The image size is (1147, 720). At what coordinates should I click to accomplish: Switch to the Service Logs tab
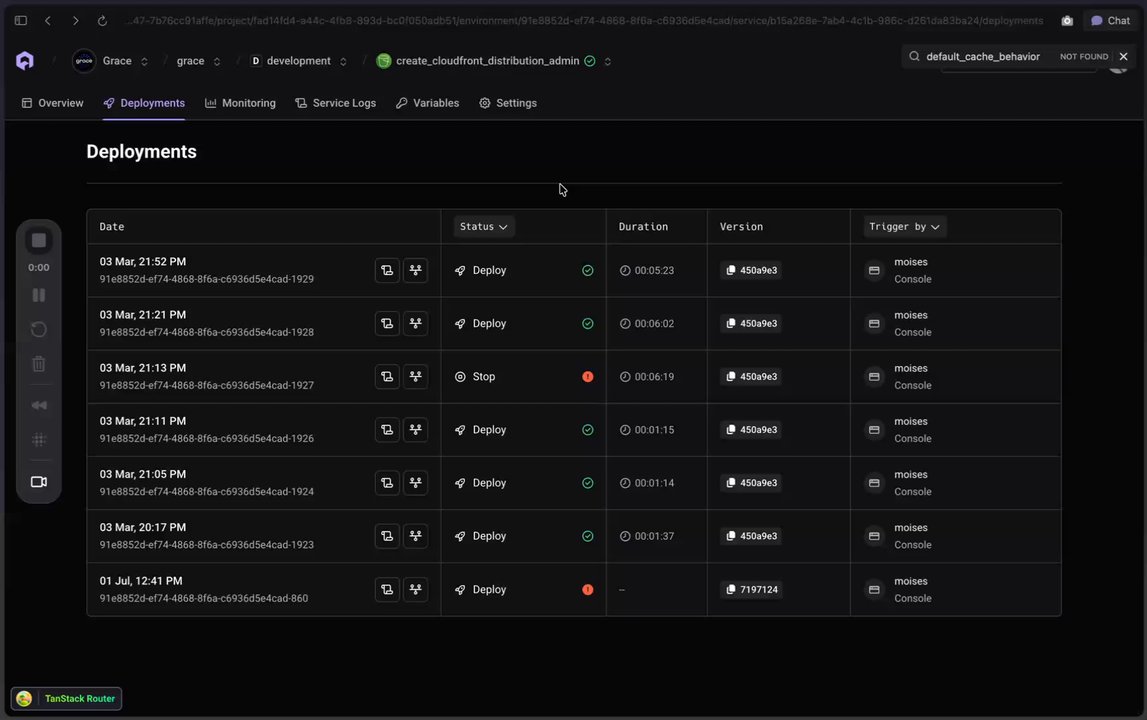[x=336, y=103]
